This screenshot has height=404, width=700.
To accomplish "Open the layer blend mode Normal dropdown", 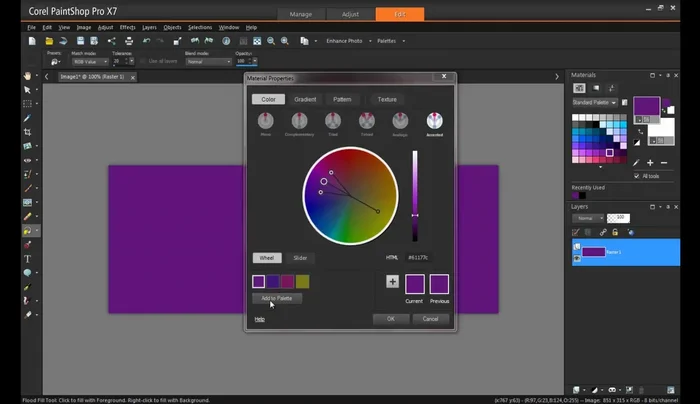I will (587, 218).
